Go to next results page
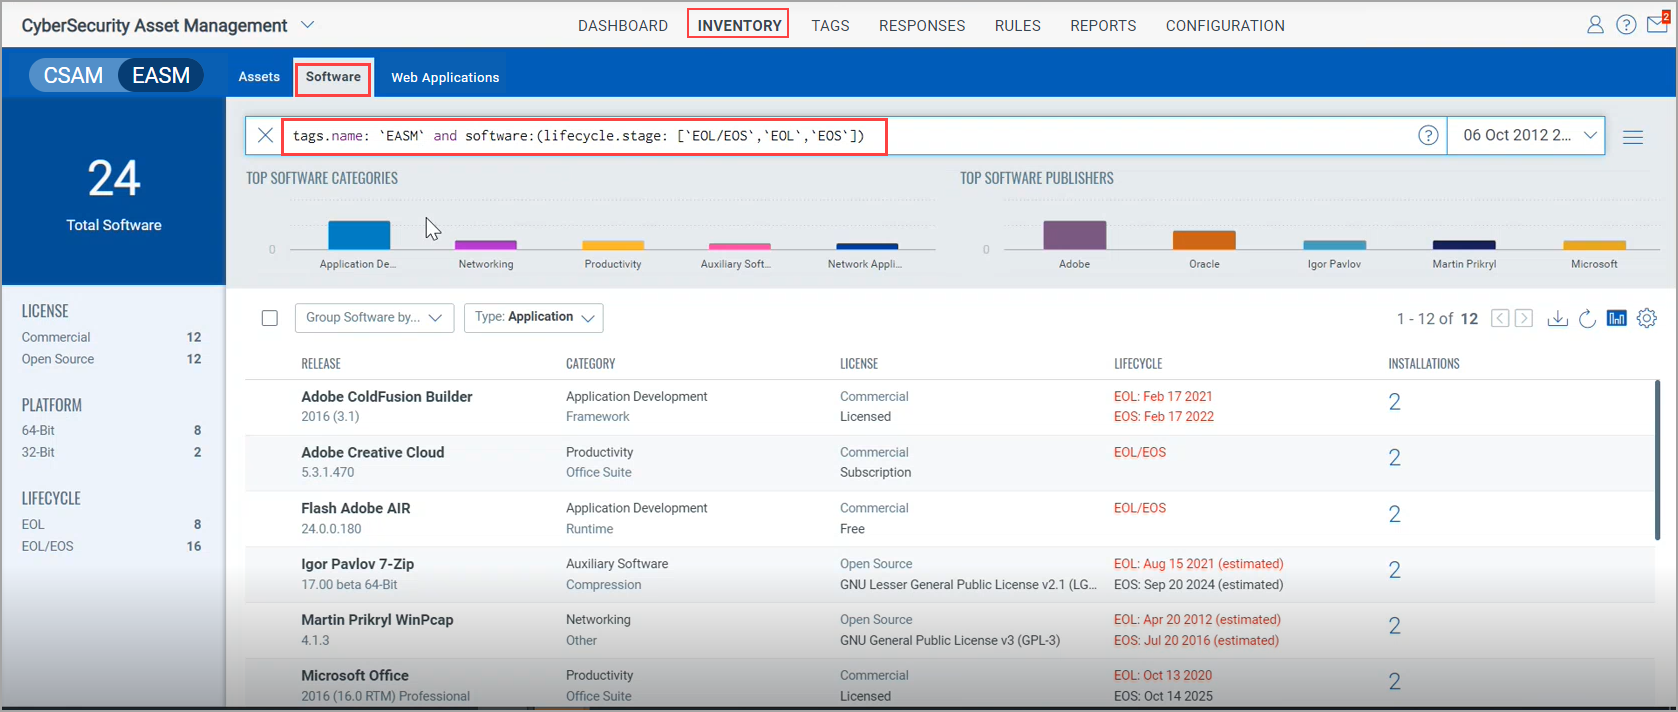Screen dimensions: 1678x712 (x=1524, y=318)
